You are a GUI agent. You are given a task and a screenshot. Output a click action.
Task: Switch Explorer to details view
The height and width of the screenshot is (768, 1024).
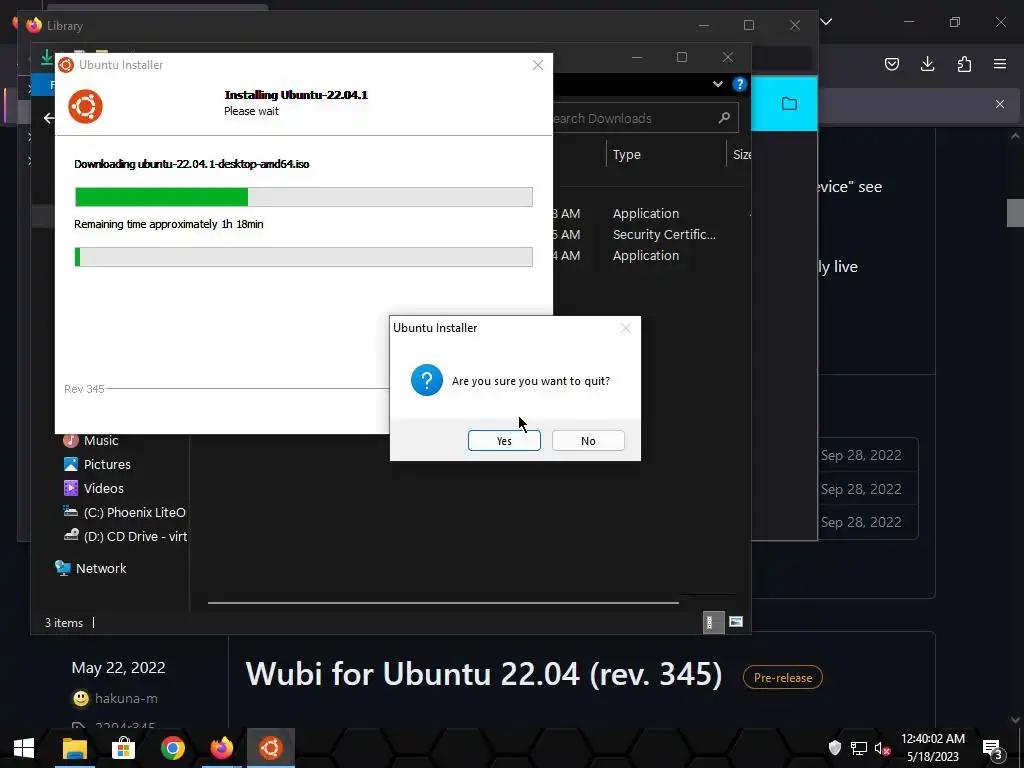[x=713, y=622]
